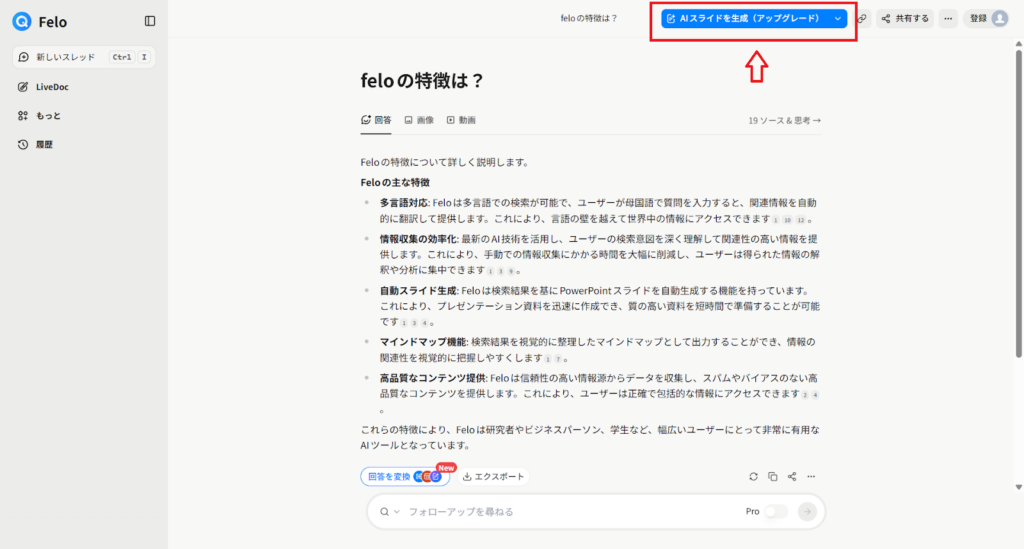Click the LiveDoc pencil icon
Image resolution: width=1024 pixels, height=549 pixels.
click(23, 87)
